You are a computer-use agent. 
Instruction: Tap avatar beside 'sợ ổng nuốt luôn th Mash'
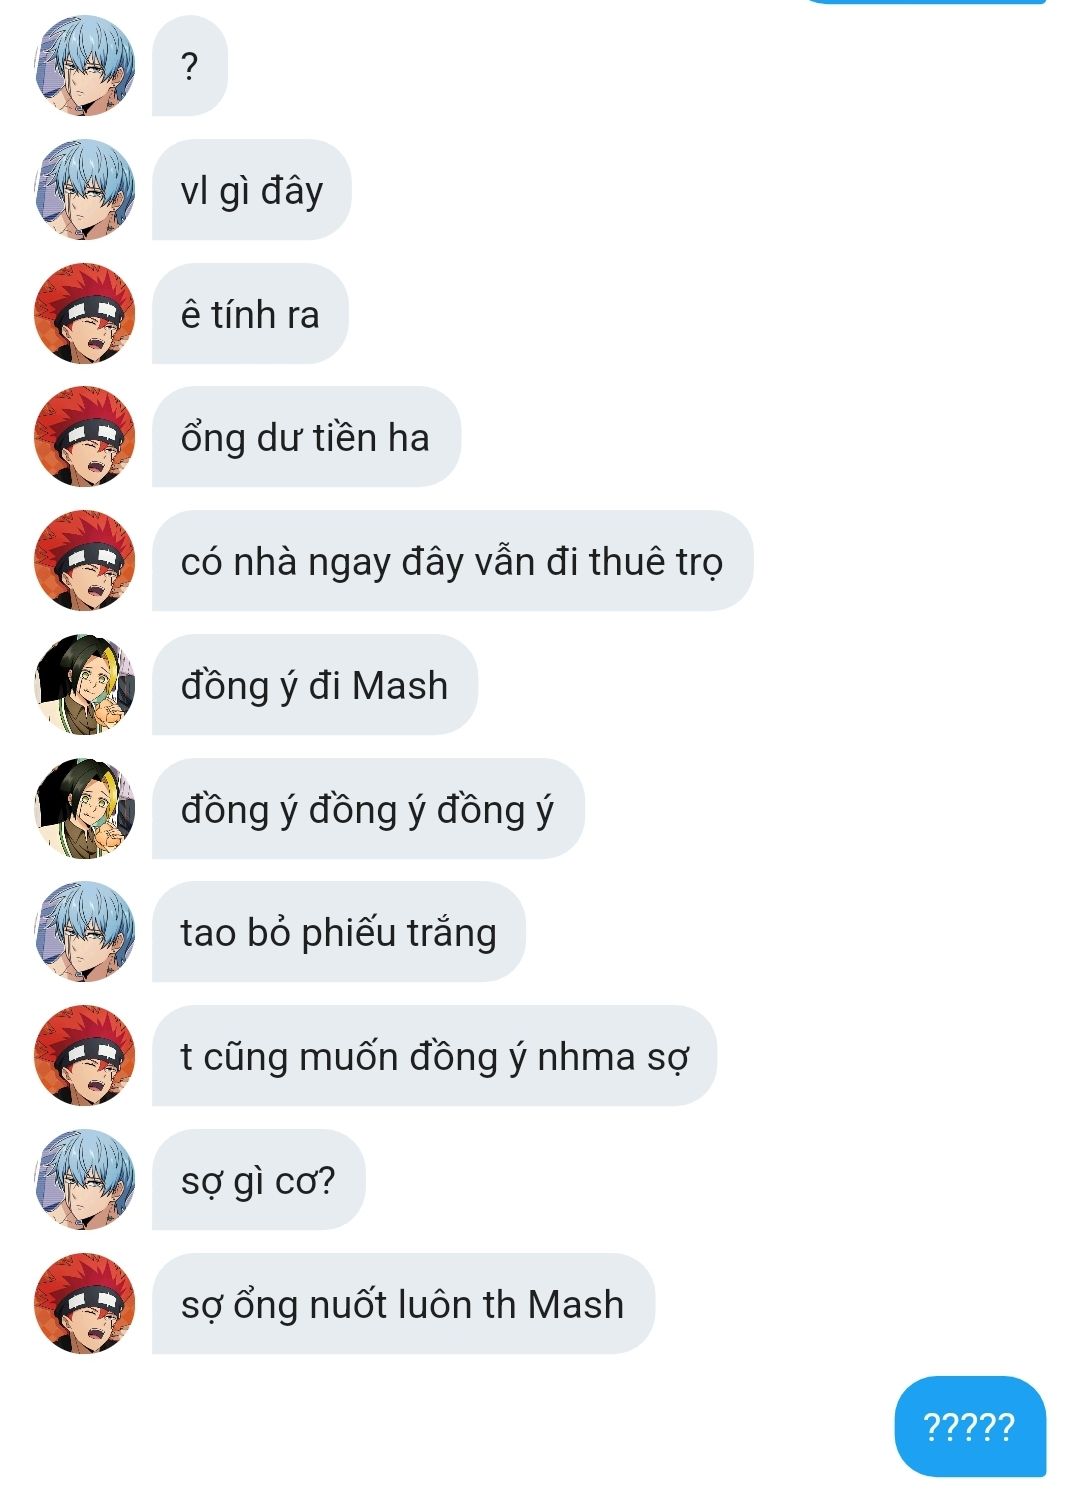coord(85,1304)
